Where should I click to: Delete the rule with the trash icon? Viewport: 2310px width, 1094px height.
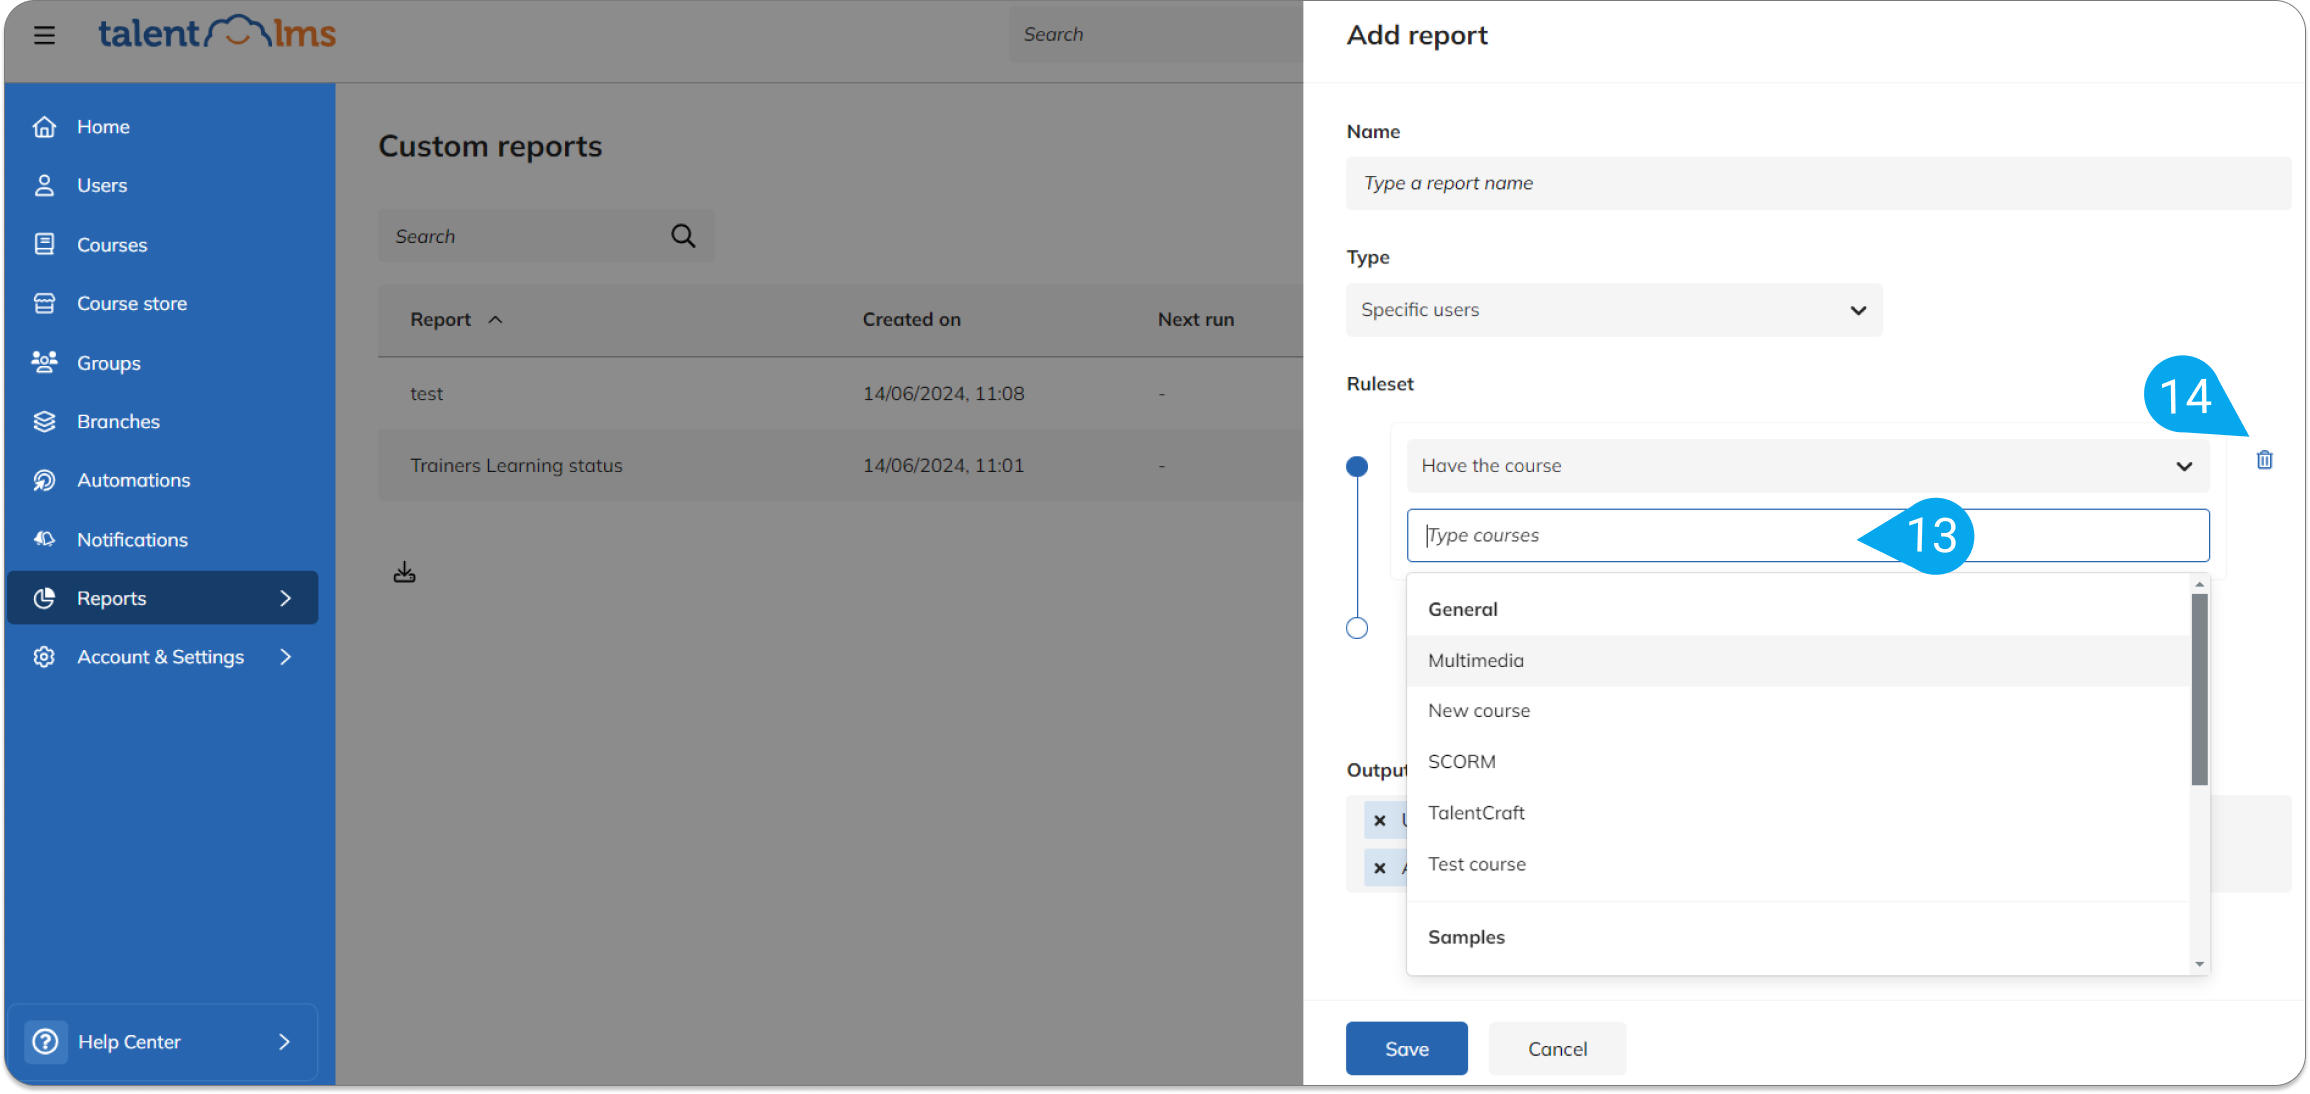[x=2264, y=460]
